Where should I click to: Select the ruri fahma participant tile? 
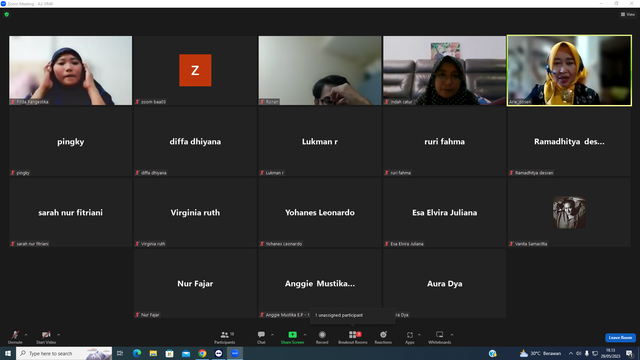444,141
